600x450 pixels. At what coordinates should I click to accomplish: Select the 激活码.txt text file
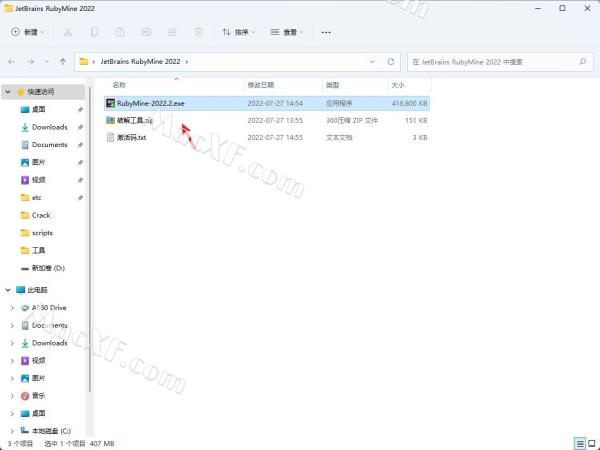tap(267, 137)
